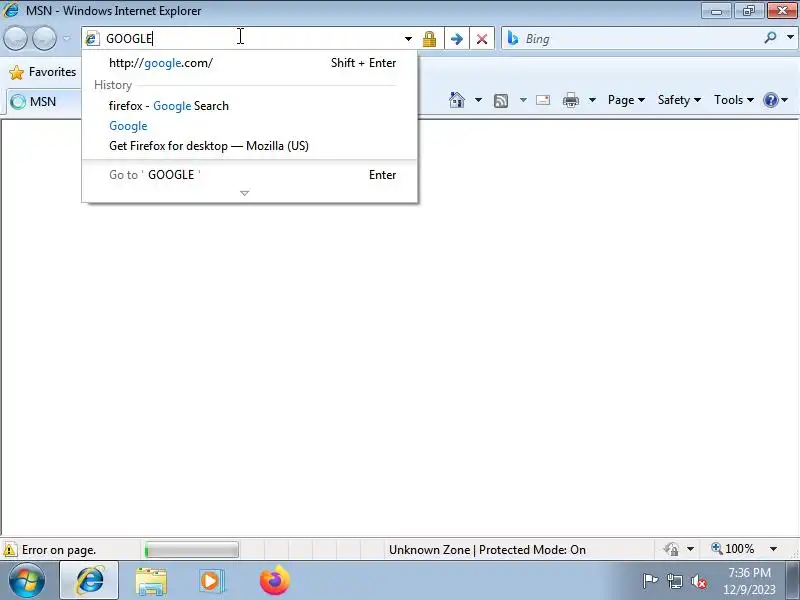800x600 pixels.
Task: Launch Windows Media Player from taskbar
Action: (212, 581)
